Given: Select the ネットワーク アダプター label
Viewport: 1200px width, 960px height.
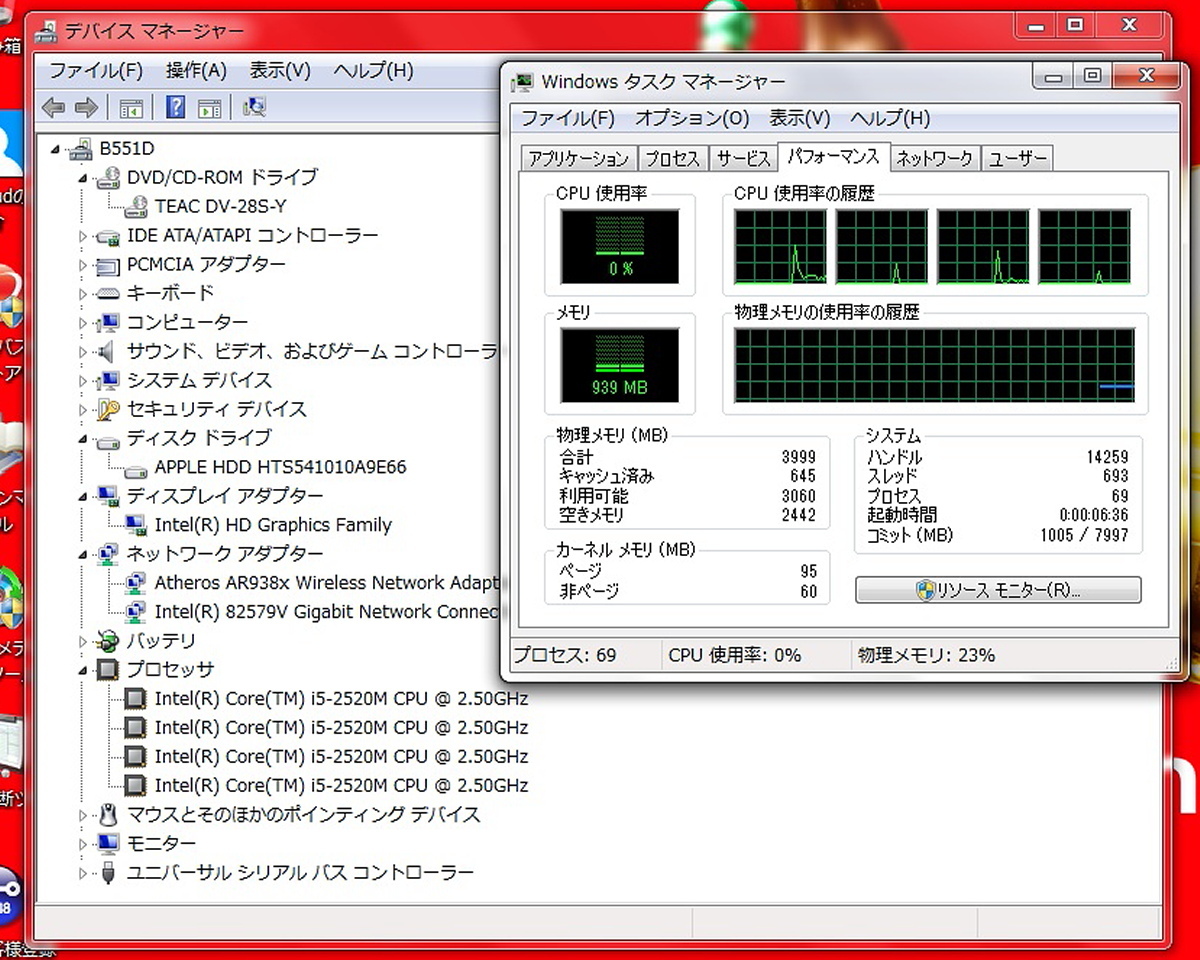Looking at the screenshot, I should (x=225, y=555).
